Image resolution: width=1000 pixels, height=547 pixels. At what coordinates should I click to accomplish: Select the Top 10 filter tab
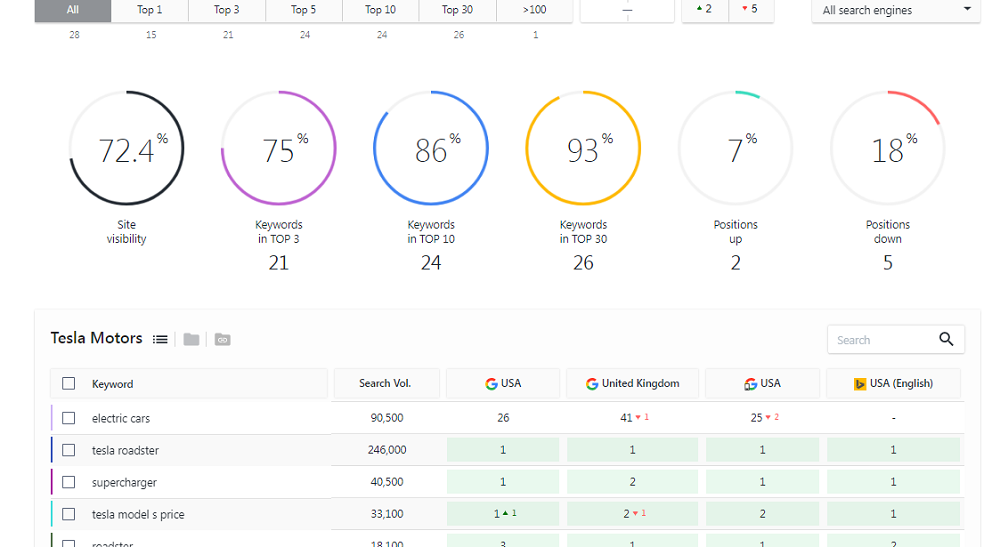click(380, 10)
